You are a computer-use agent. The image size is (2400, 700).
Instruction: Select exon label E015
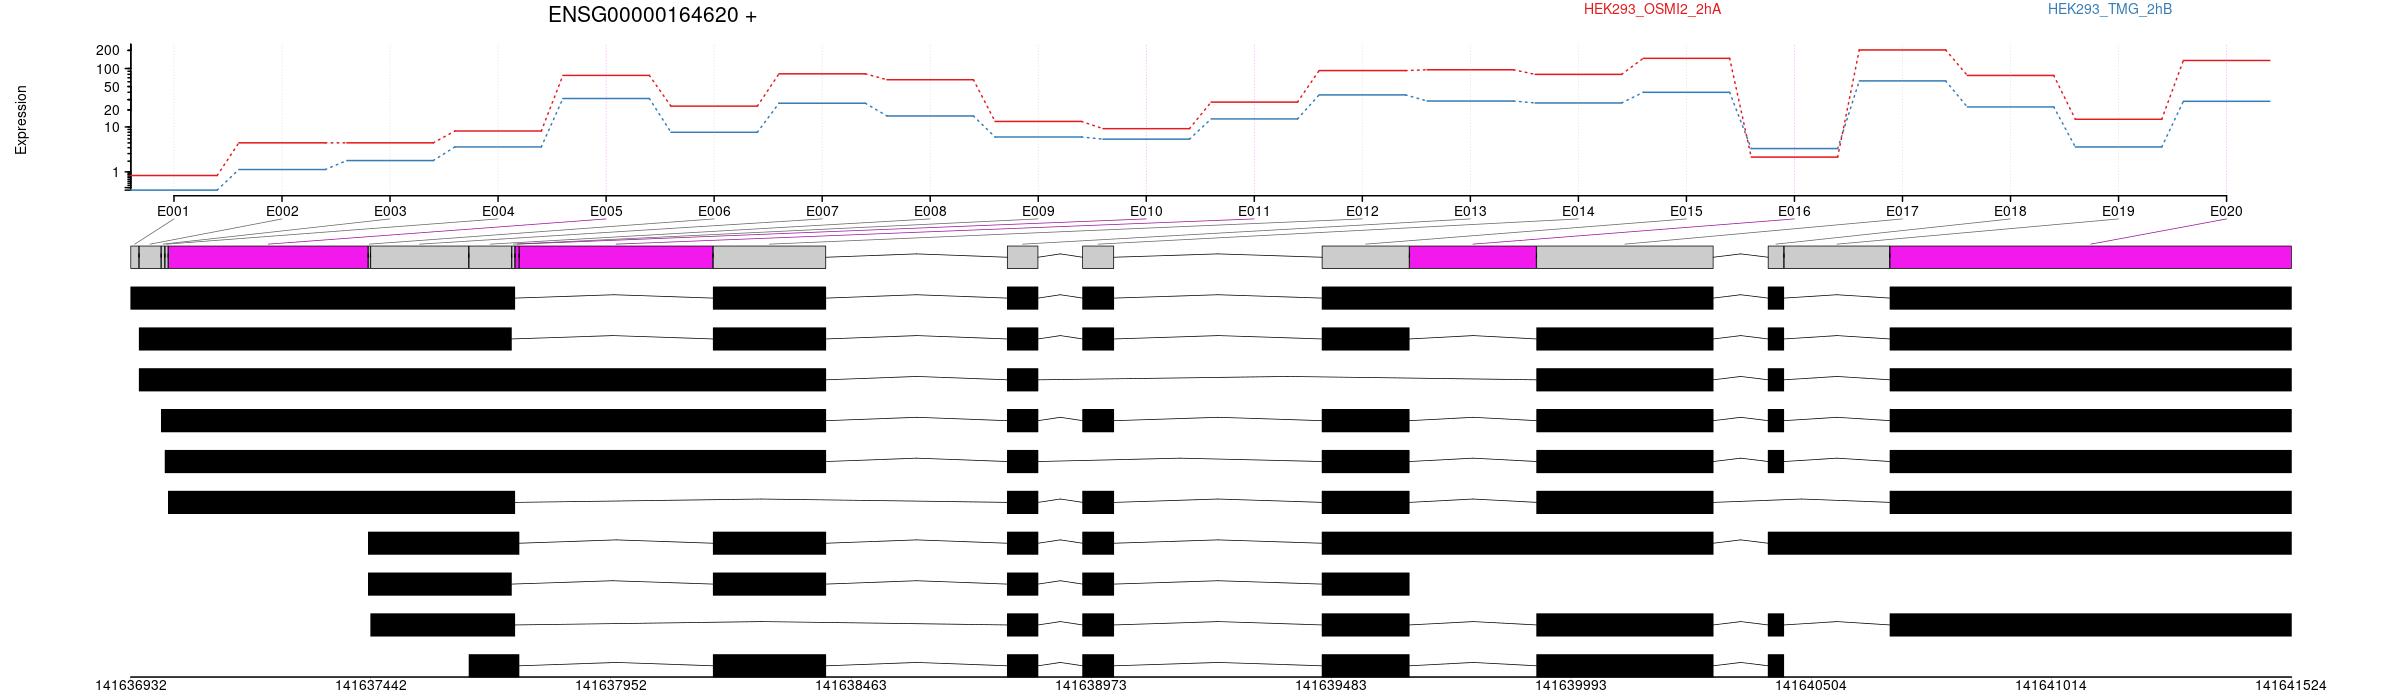click(1686, 211)
